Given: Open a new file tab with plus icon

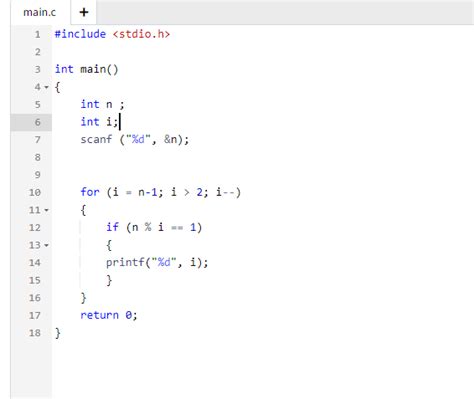Looking at the screenshot, I should tap(84, 12).
